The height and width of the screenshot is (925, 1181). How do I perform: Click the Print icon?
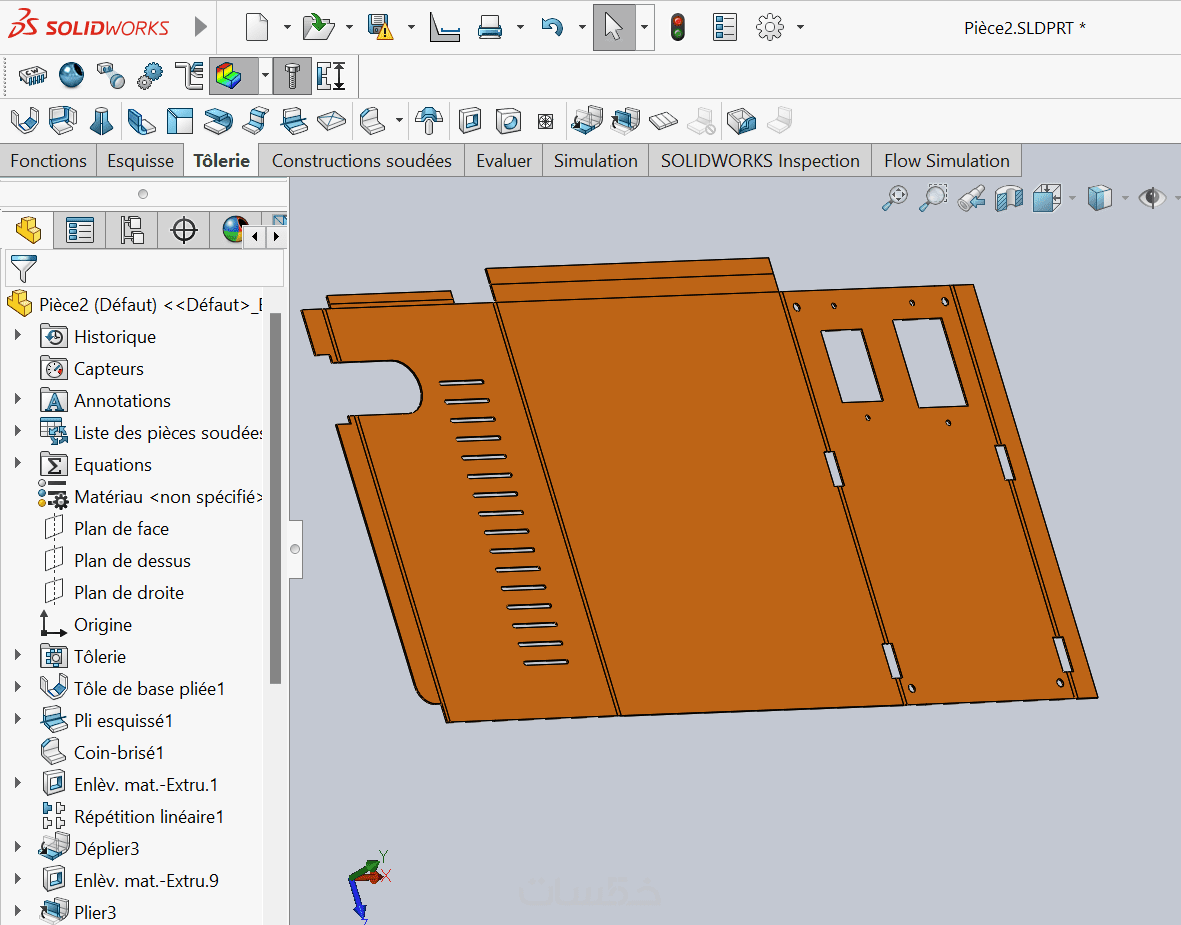(x=490, y=27)
